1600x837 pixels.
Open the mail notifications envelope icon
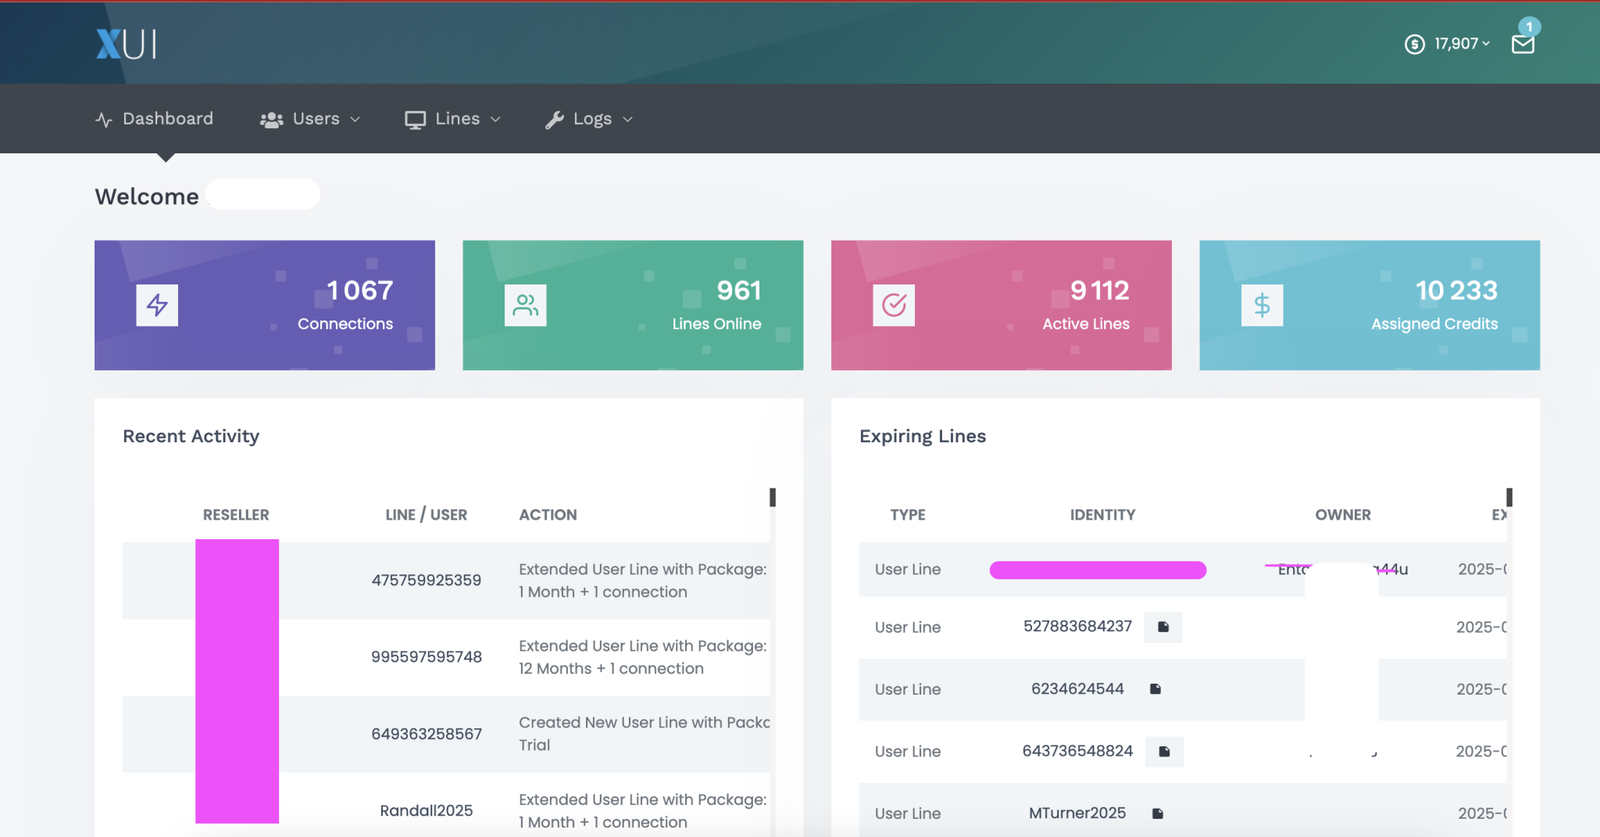point(1522,44)
